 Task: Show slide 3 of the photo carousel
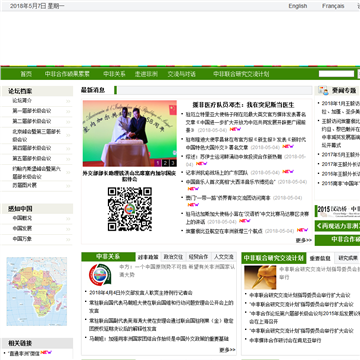pyautogui.click(x=173, y=163)
